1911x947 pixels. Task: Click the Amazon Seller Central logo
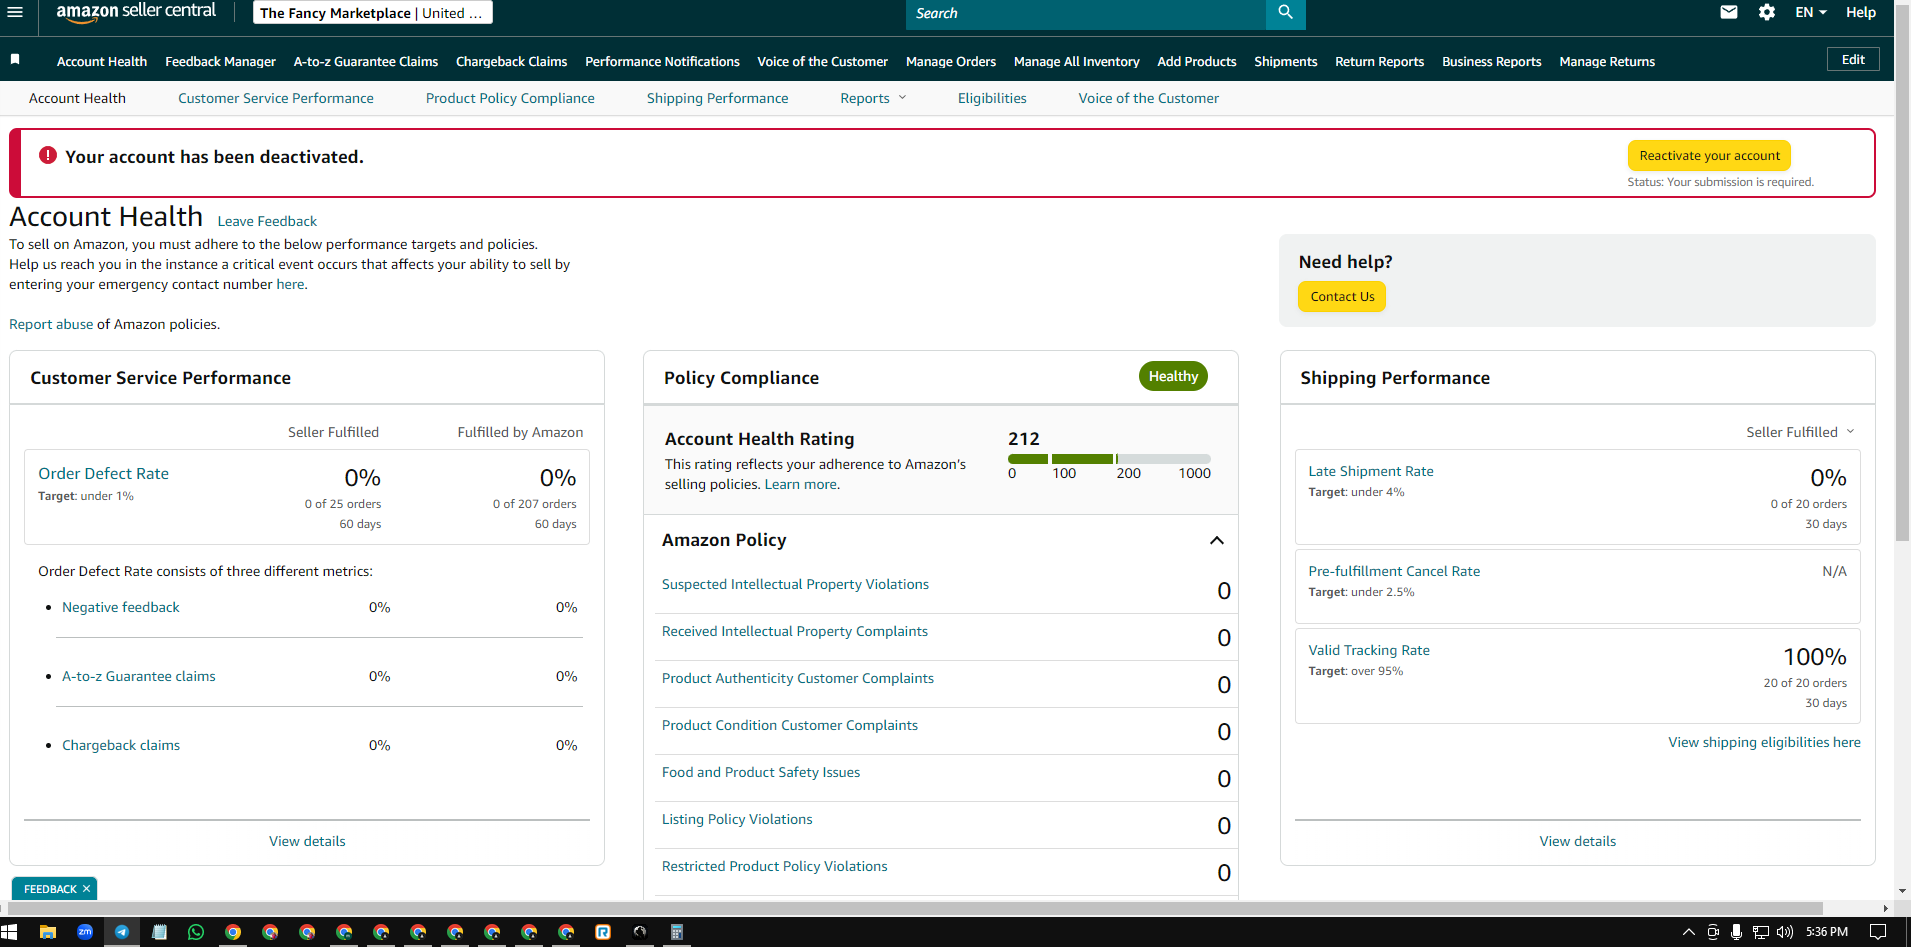pyautogui.click(x=135, y=12)
